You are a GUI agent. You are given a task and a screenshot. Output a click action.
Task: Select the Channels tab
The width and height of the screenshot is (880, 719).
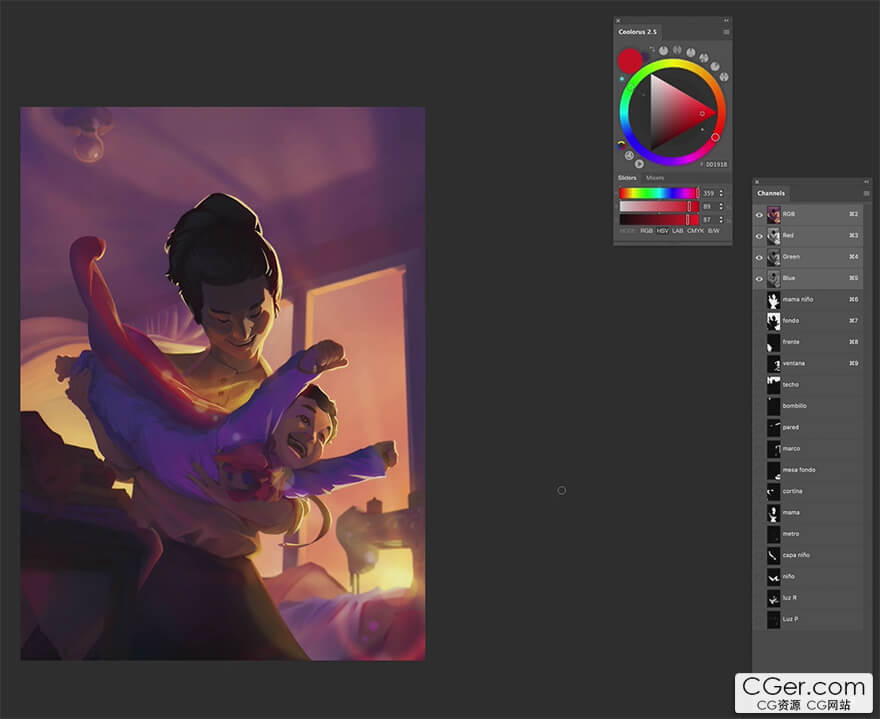[771, 193]
